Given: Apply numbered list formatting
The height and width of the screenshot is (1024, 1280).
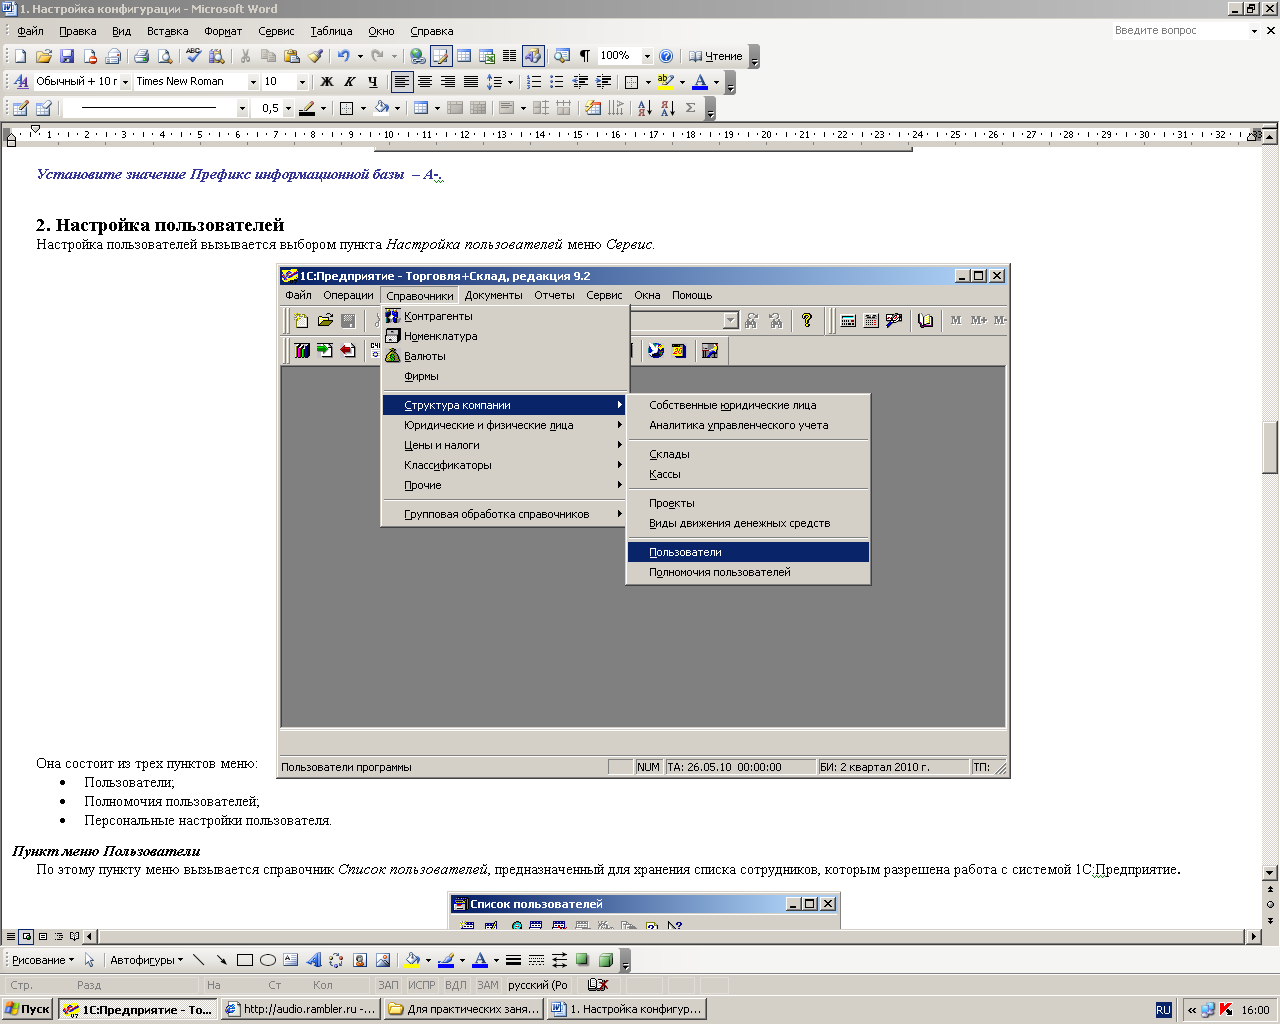Looking at the screenshot, I should (534, 82).
